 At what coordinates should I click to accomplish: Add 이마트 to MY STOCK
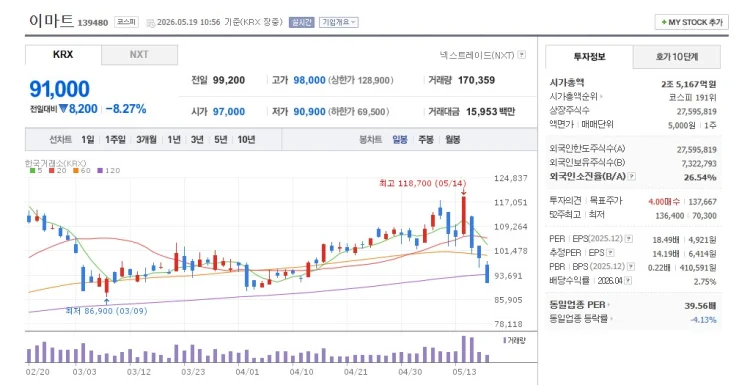(x=692, y=22)
